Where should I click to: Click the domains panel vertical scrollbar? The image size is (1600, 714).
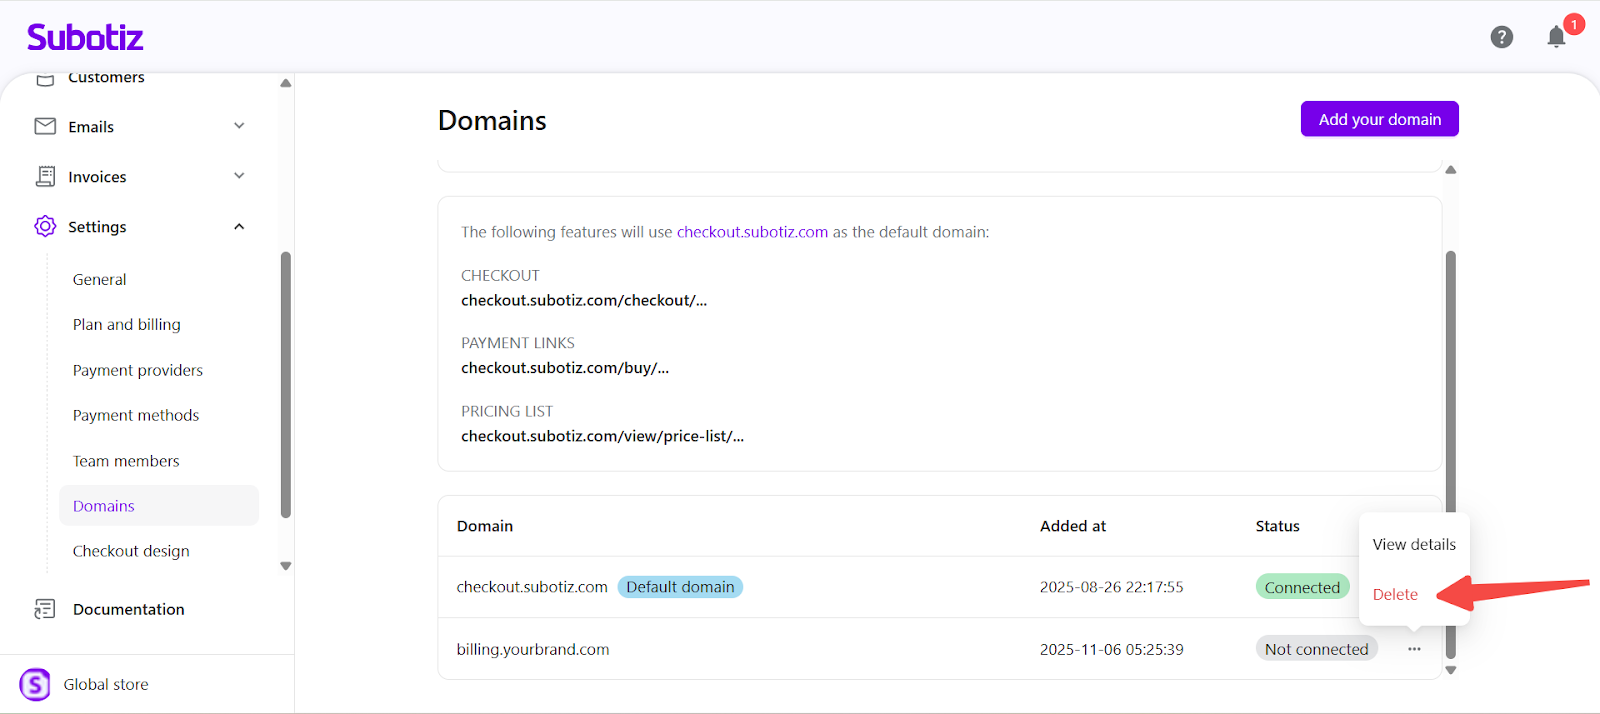pos(1450,400)
